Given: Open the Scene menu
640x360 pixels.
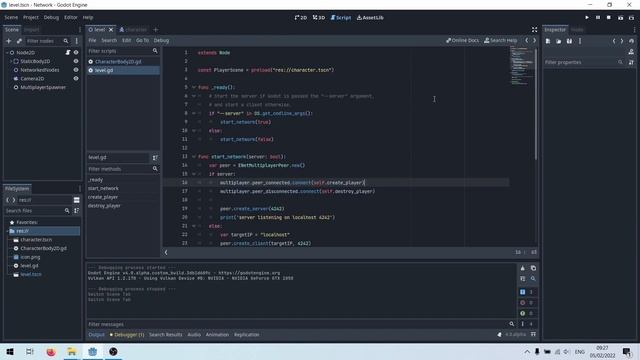Looking at the screenshot, I should (x=11, y=18).
